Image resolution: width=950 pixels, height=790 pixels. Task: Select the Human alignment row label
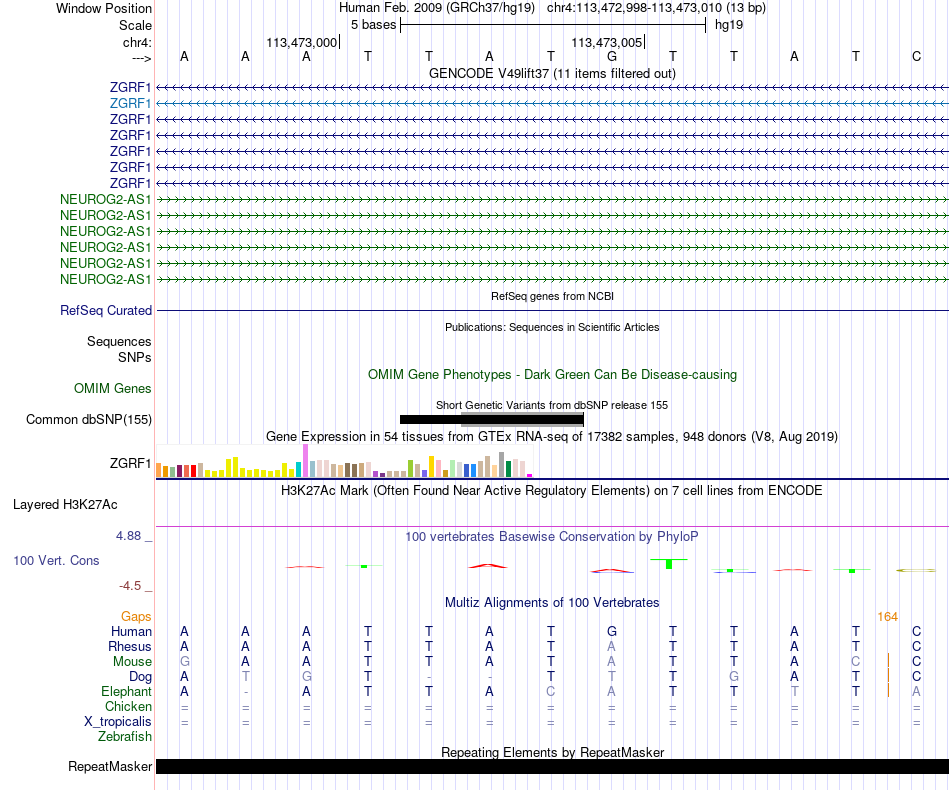(x=131, y=631)
